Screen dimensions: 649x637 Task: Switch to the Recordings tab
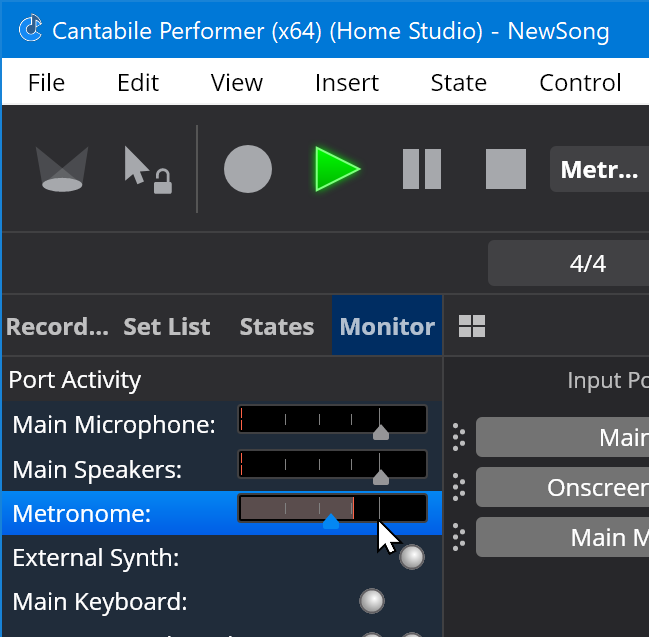57,326
